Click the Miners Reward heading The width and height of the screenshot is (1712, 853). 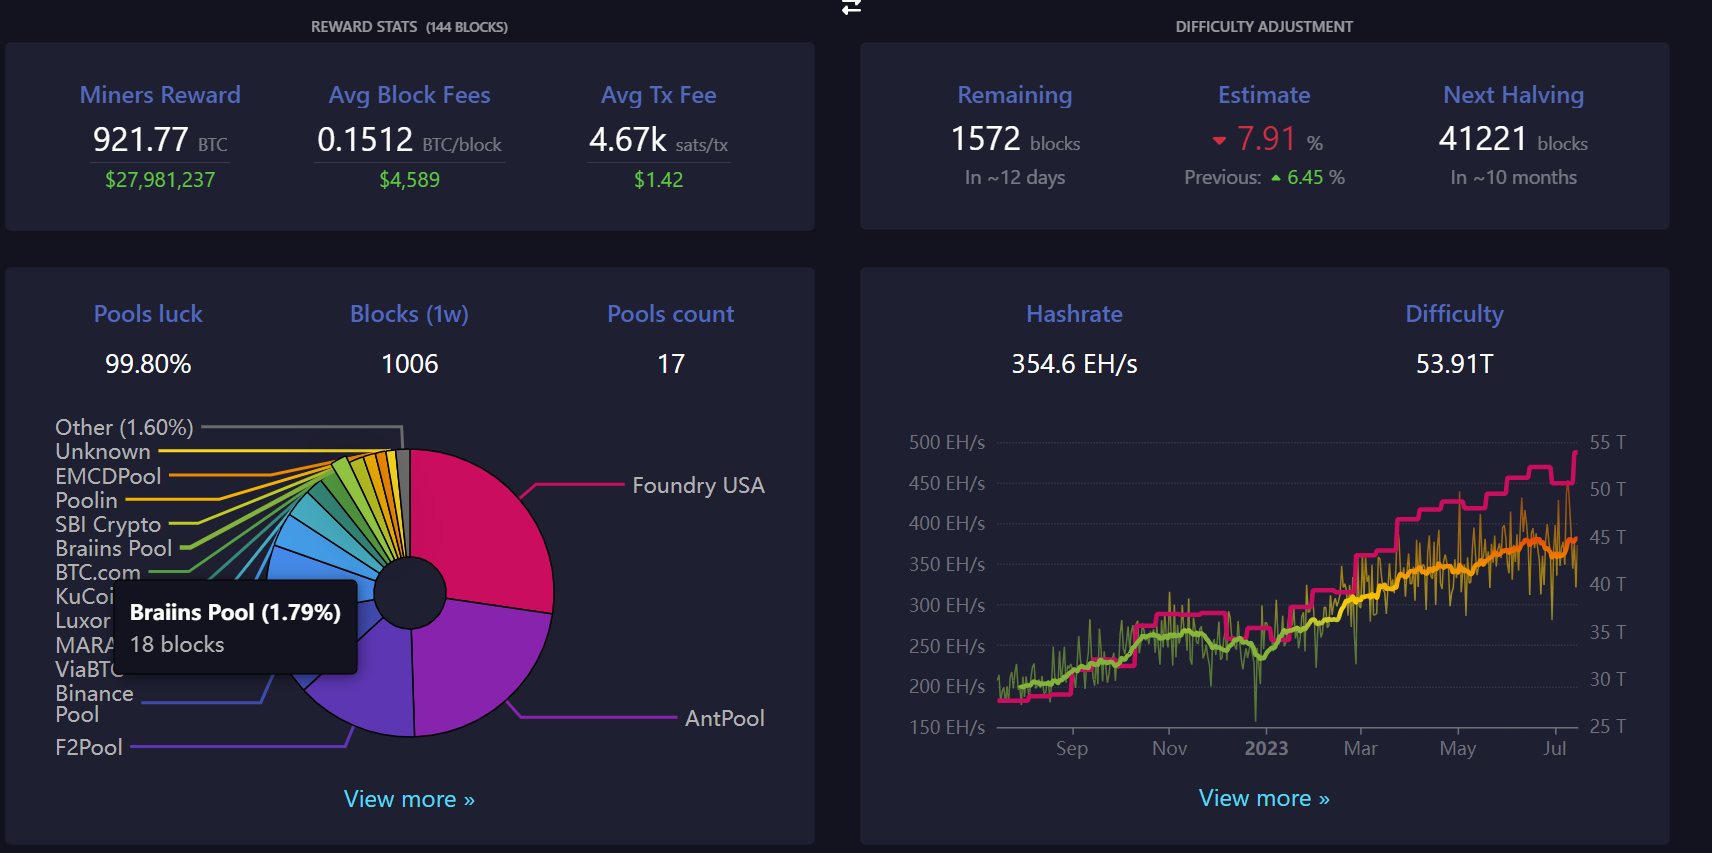click(160, 95)
